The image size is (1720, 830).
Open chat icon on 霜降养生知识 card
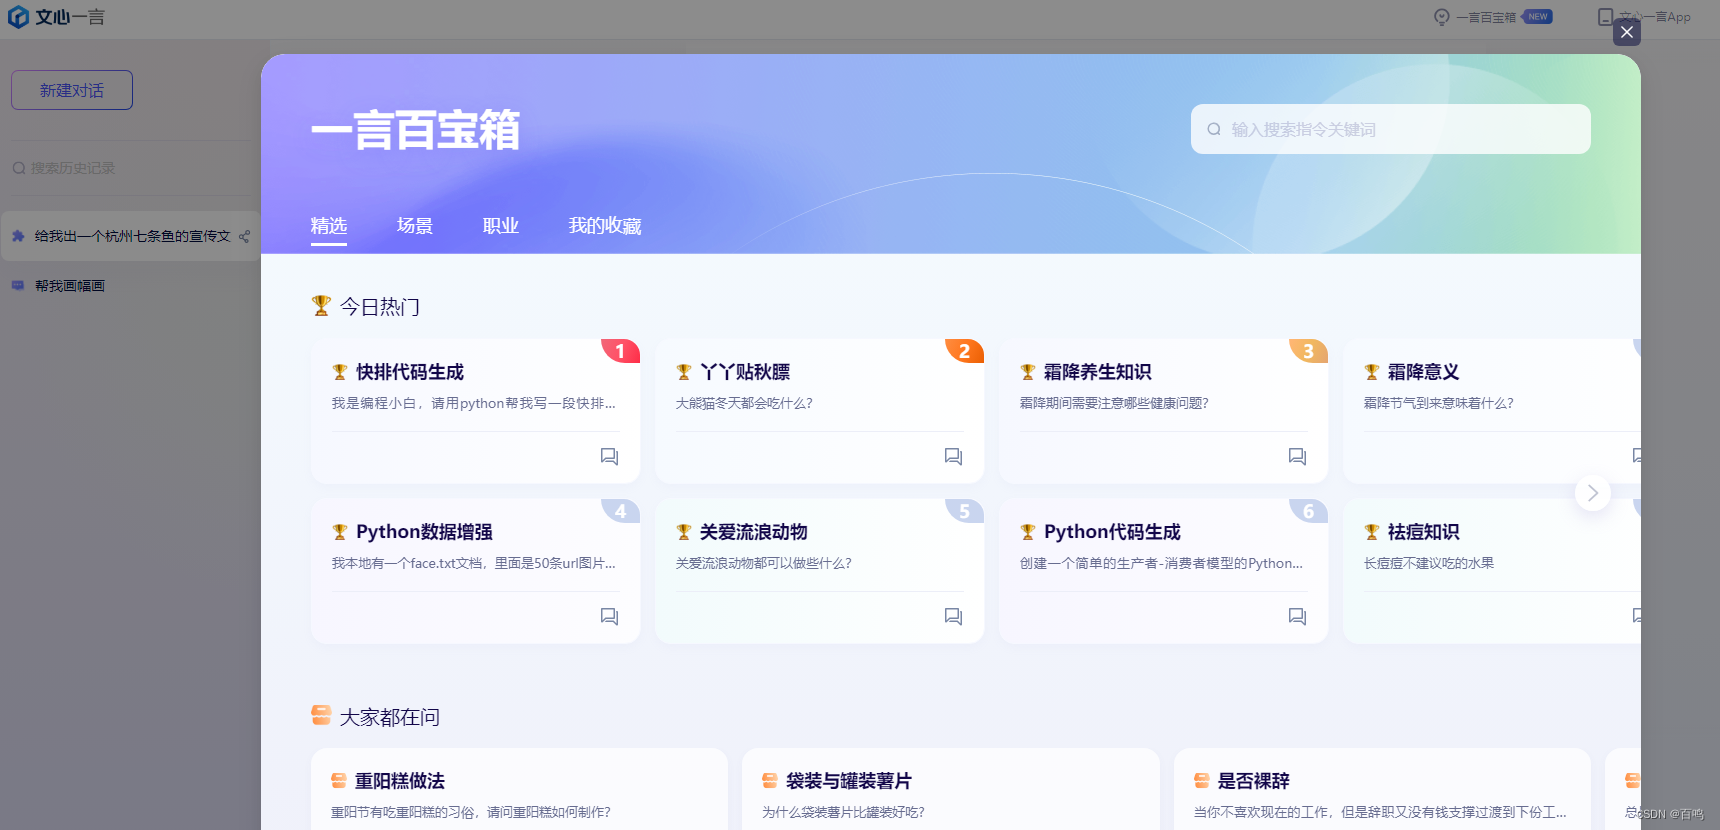point(1297,457)
